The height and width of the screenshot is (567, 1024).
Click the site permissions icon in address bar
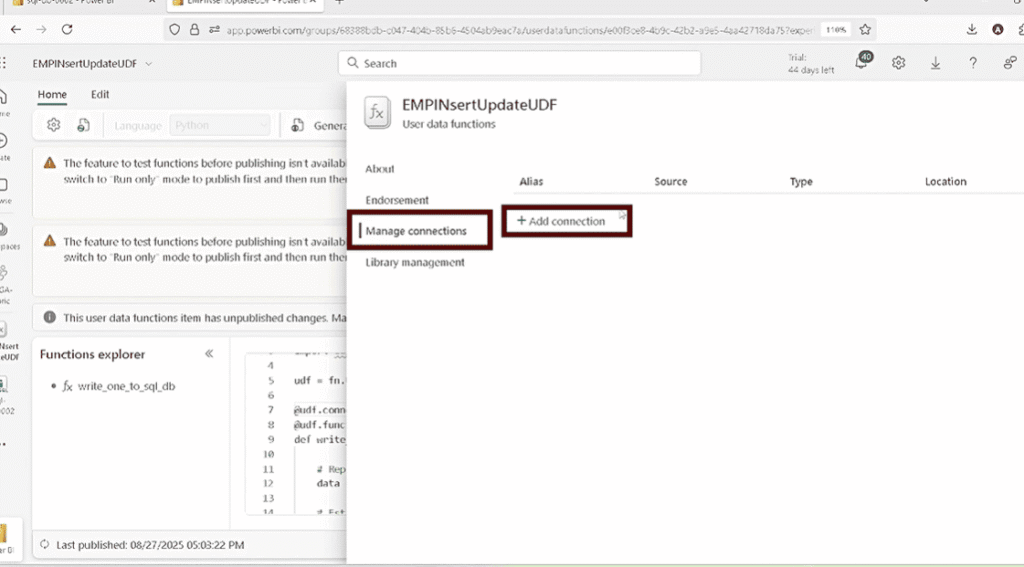pyautogui.click(x=214, y=29)
